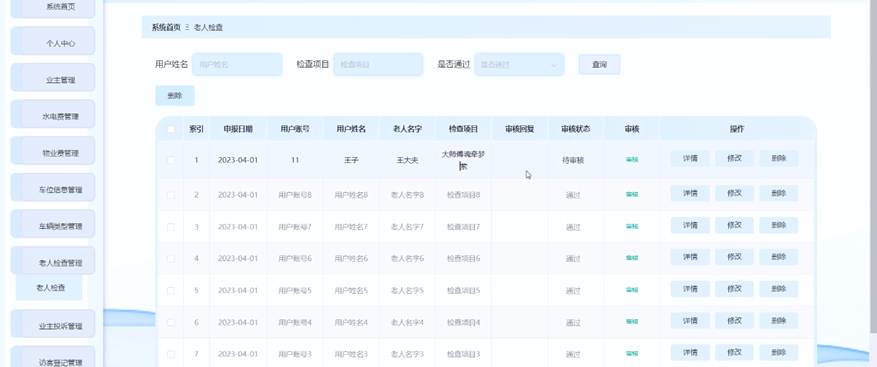Select the 老人检查 submenu item

49,288
